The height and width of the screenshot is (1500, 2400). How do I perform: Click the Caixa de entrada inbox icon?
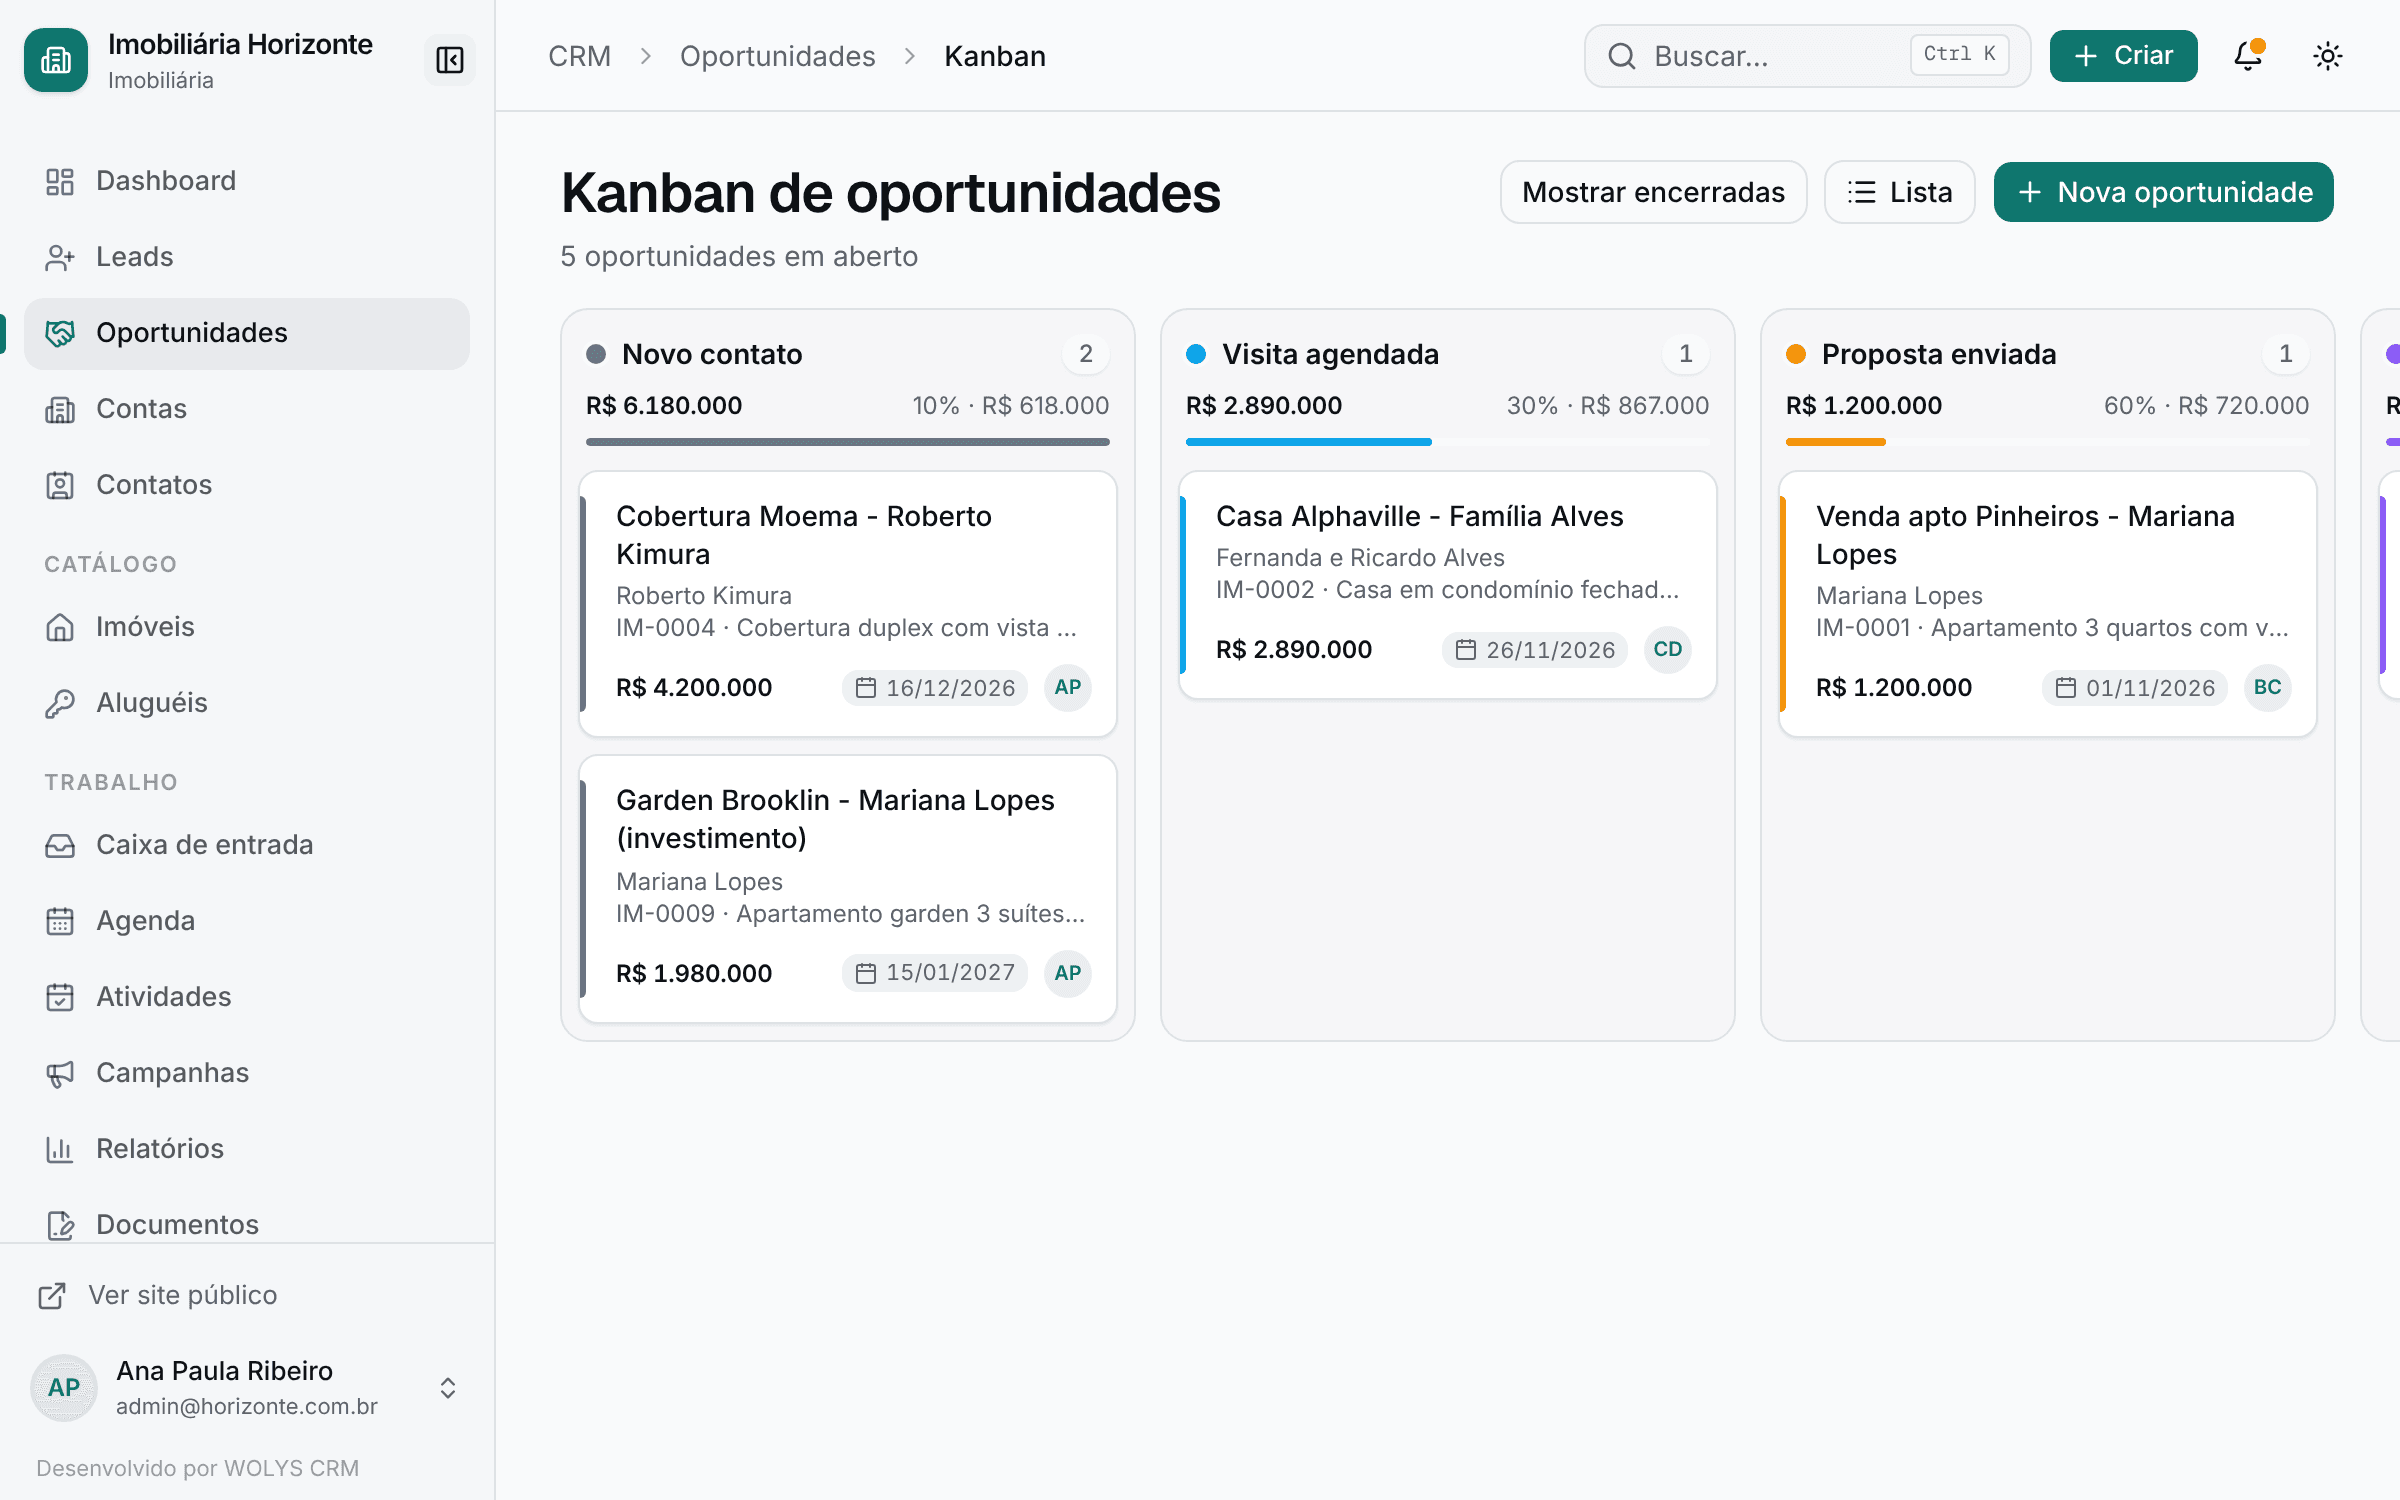point(60,845)
